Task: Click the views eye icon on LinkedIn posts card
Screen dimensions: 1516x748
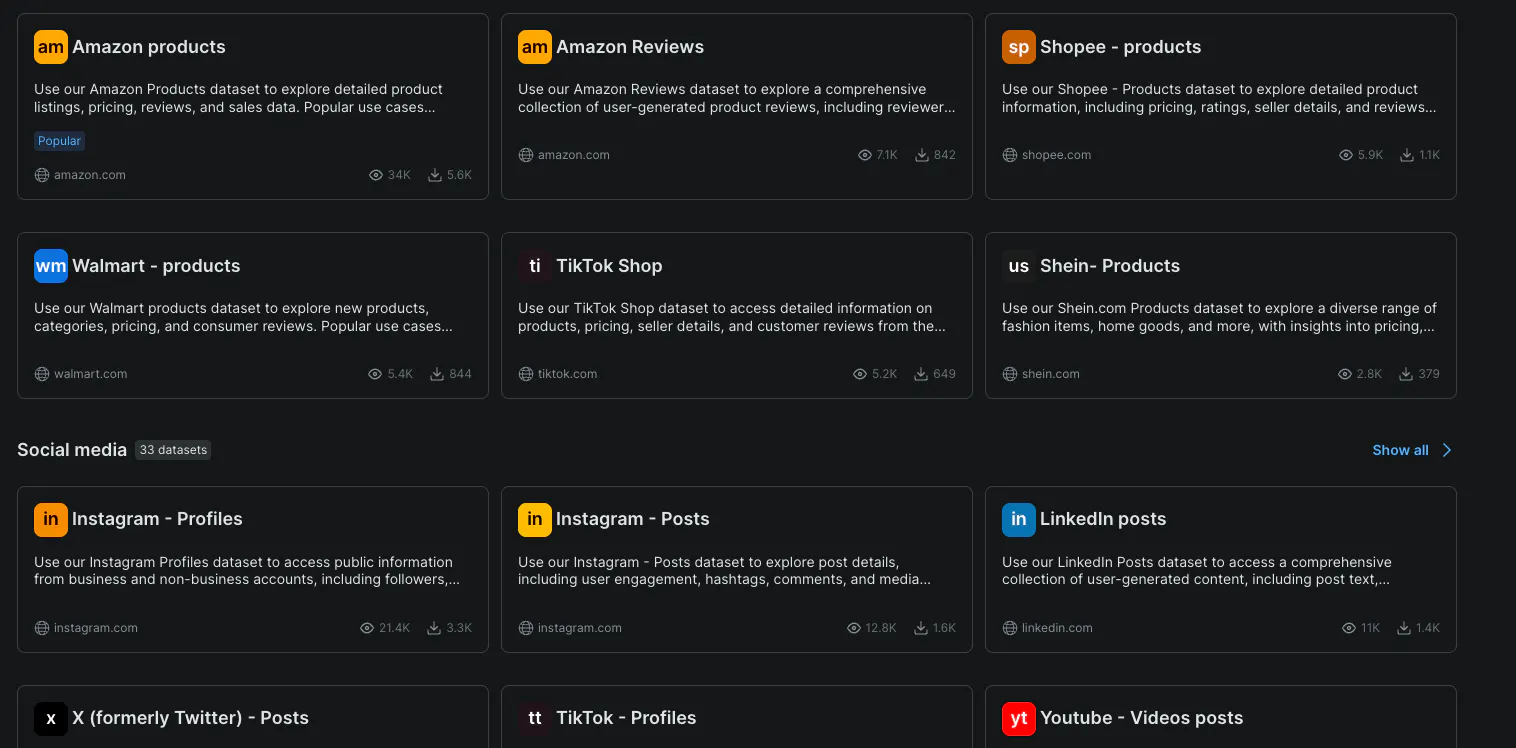Action: 1349,628
